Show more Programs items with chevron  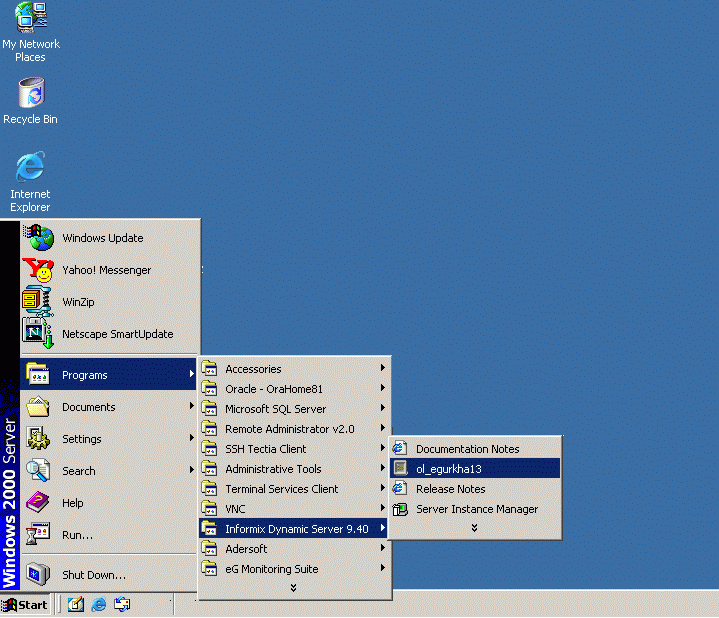[293, 588]
